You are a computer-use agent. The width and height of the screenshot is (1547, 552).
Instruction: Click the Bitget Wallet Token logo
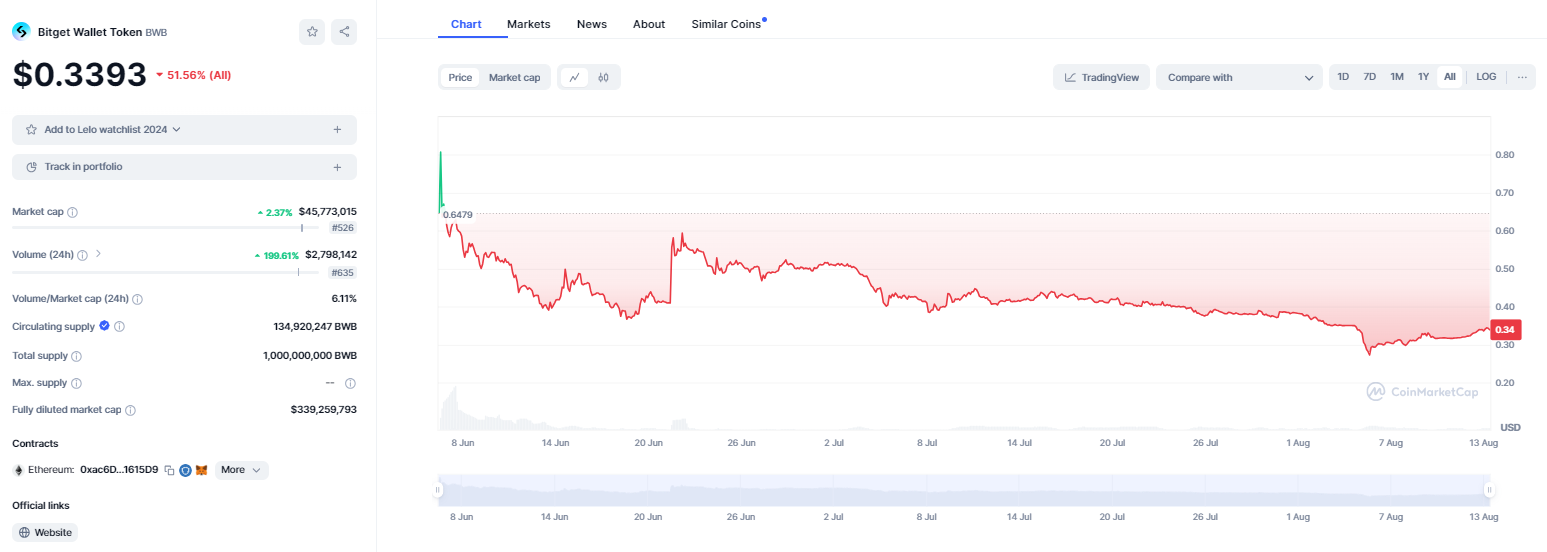click(x=21, y=32)
